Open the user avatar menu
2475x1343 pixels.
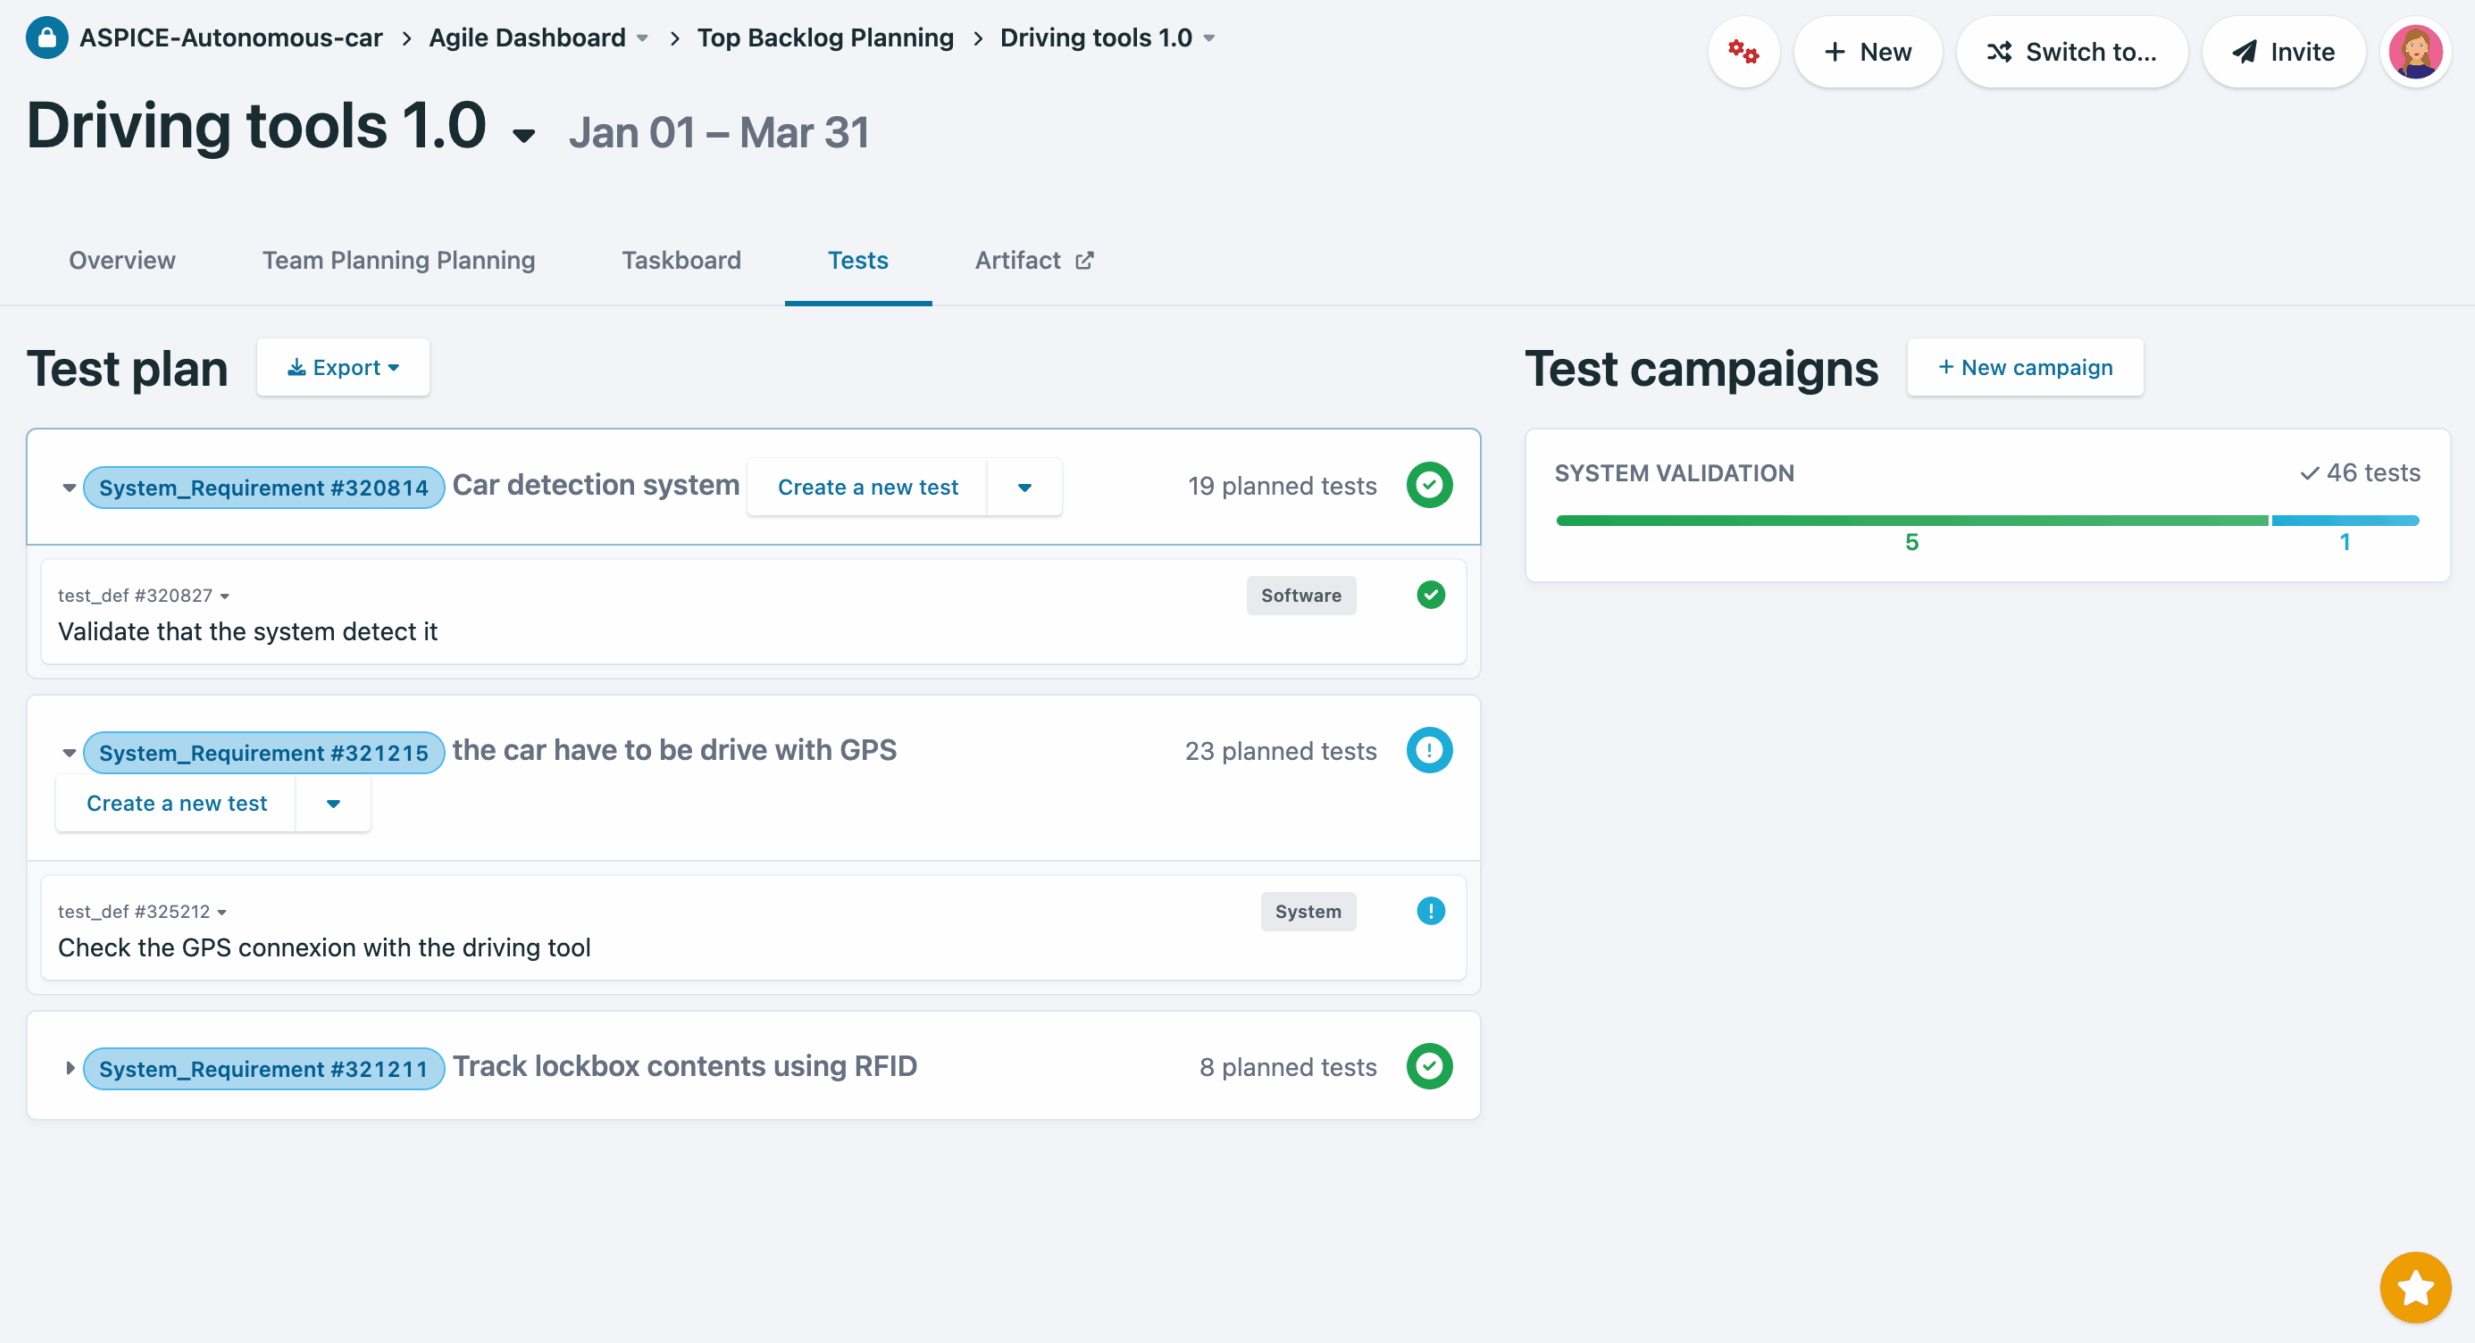(2415, 52)
